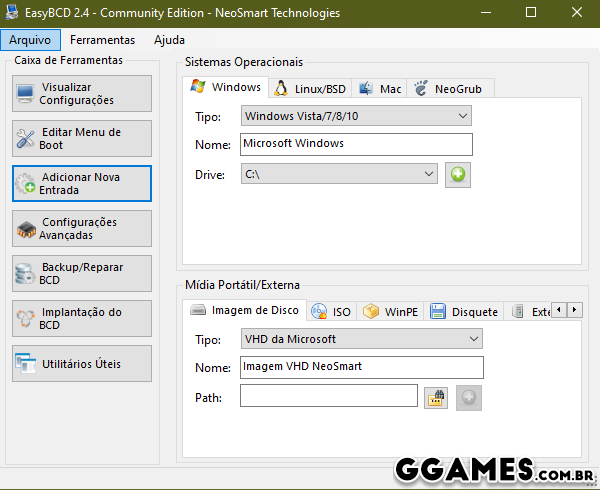This screenshot has width=600, height=490.
Task: Browse for disk image path file
Action: (x=435, y=397)
